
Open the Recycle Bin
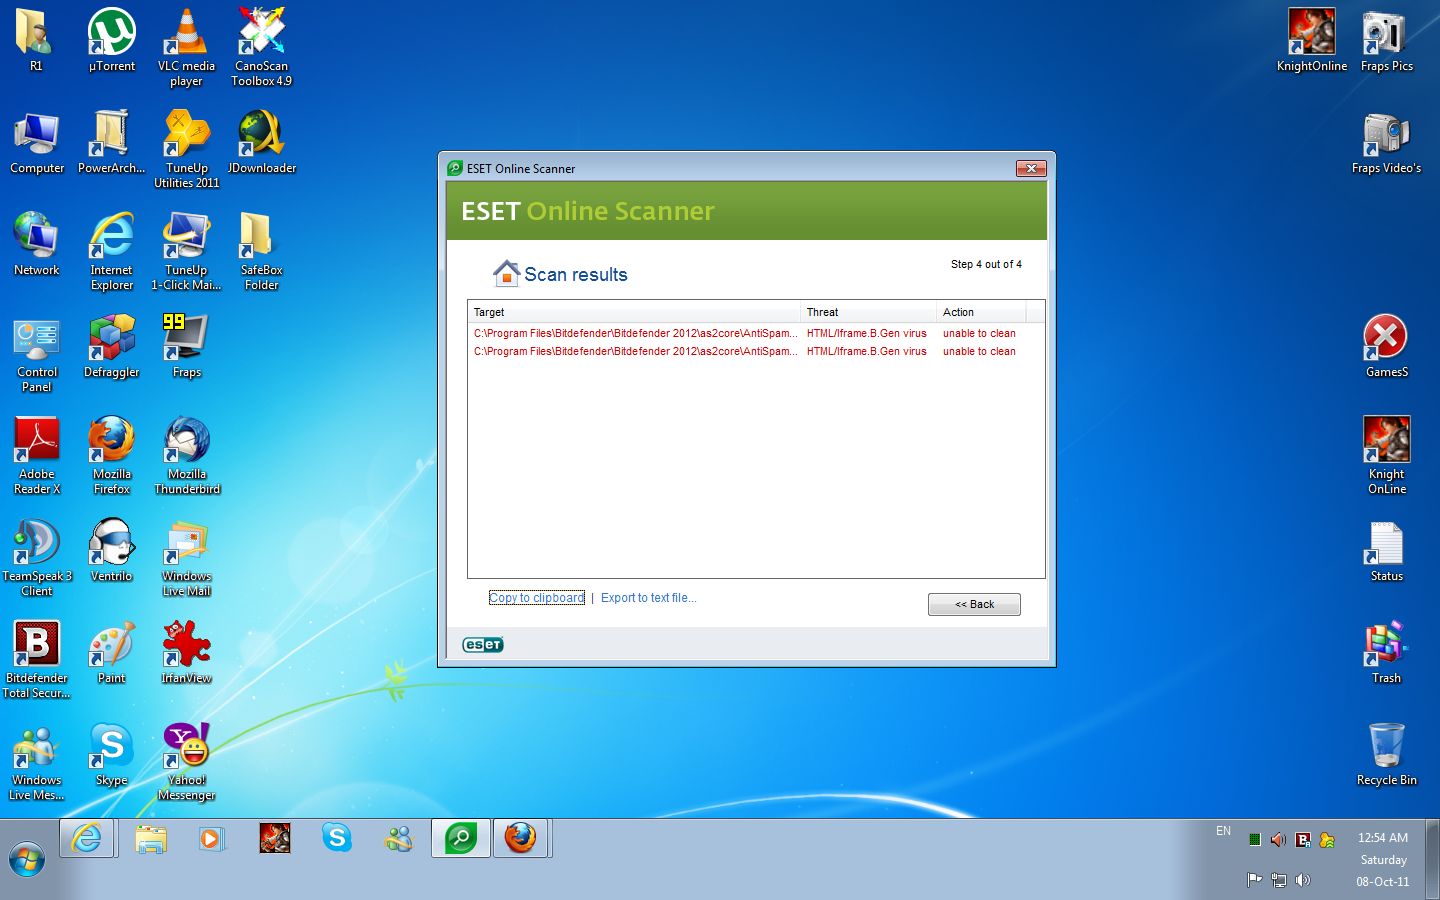[1386, 755]
